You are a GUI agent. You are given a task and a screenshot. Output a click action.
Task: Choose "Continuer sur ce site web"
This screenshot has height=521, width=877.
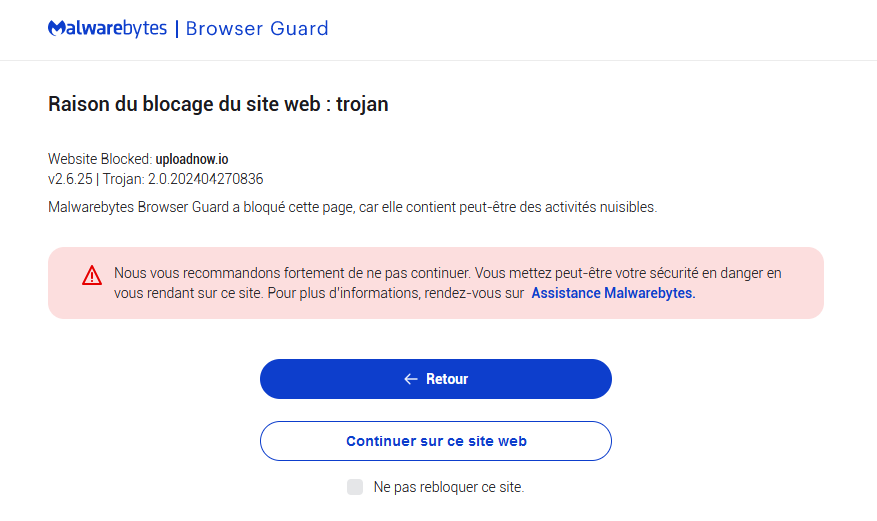436,441
